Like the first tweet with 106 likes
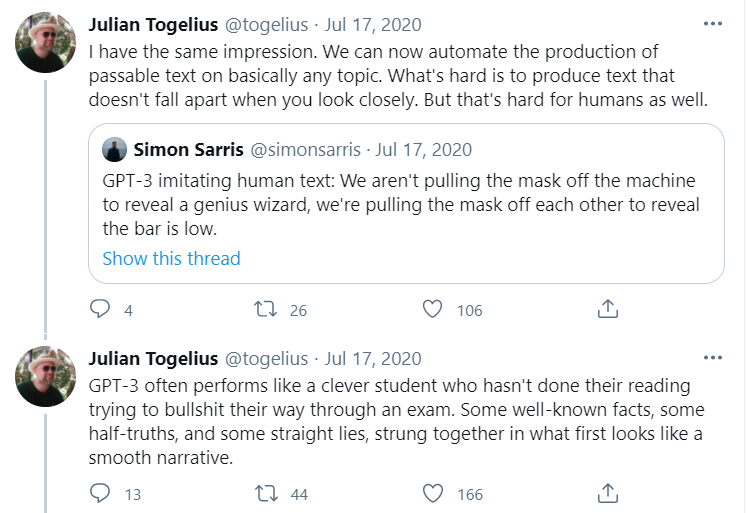Viewport: 747px width, 513px height. [432, 310]
